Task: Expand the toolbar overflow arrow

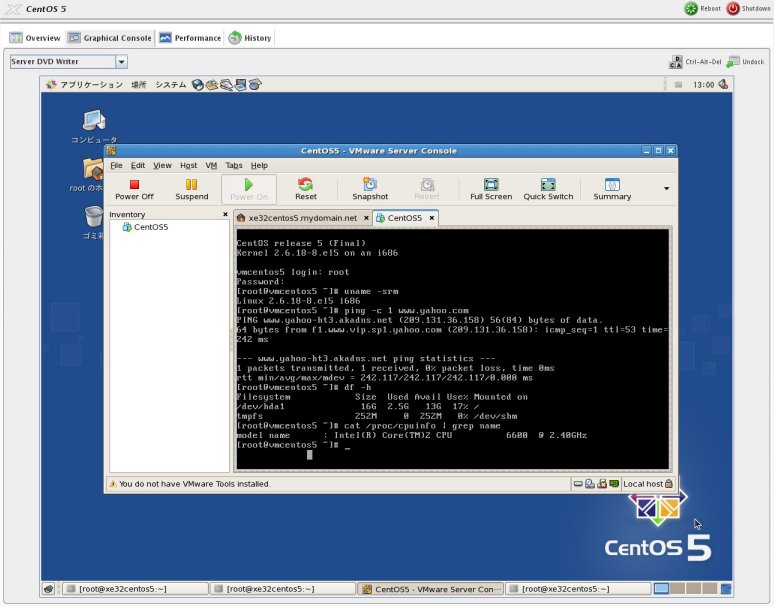Action: [x=666, y=189]
